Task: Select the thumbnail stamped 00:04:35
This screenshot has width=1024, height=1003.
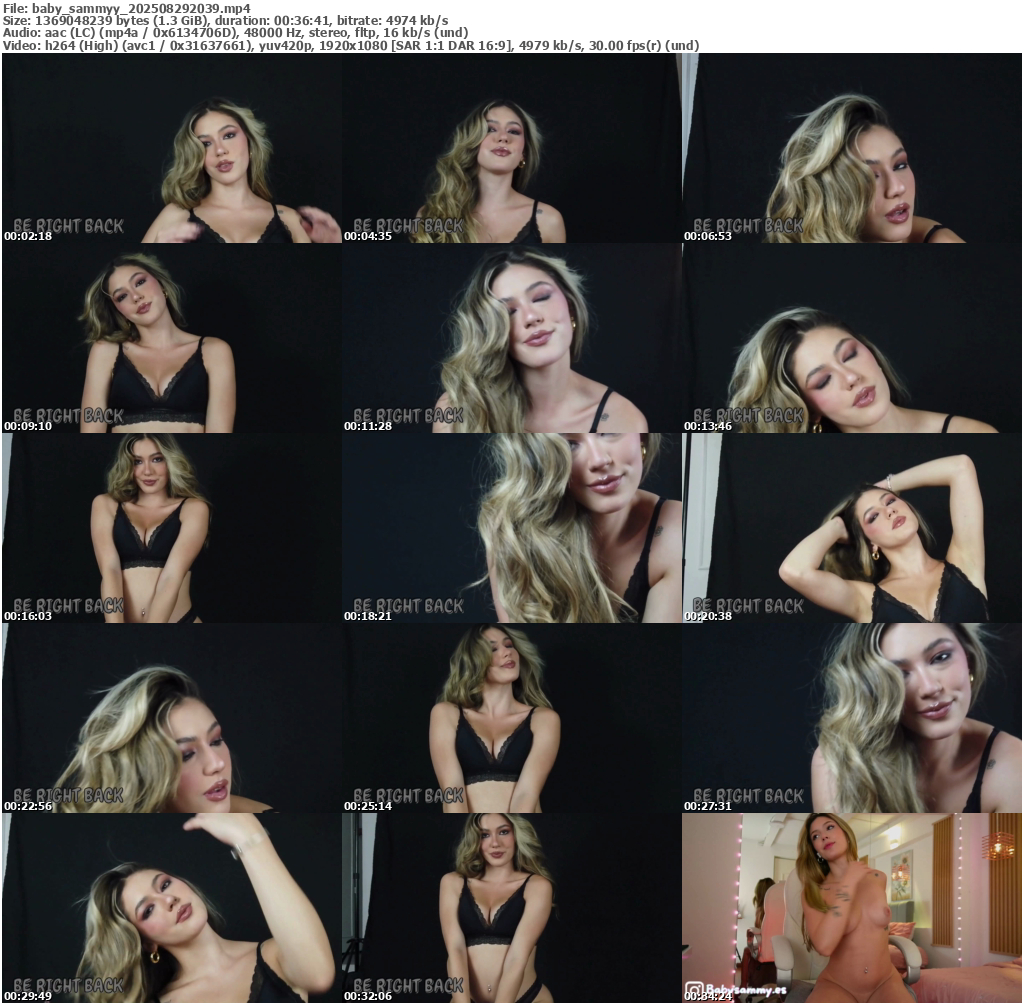Action: point(511,148)
